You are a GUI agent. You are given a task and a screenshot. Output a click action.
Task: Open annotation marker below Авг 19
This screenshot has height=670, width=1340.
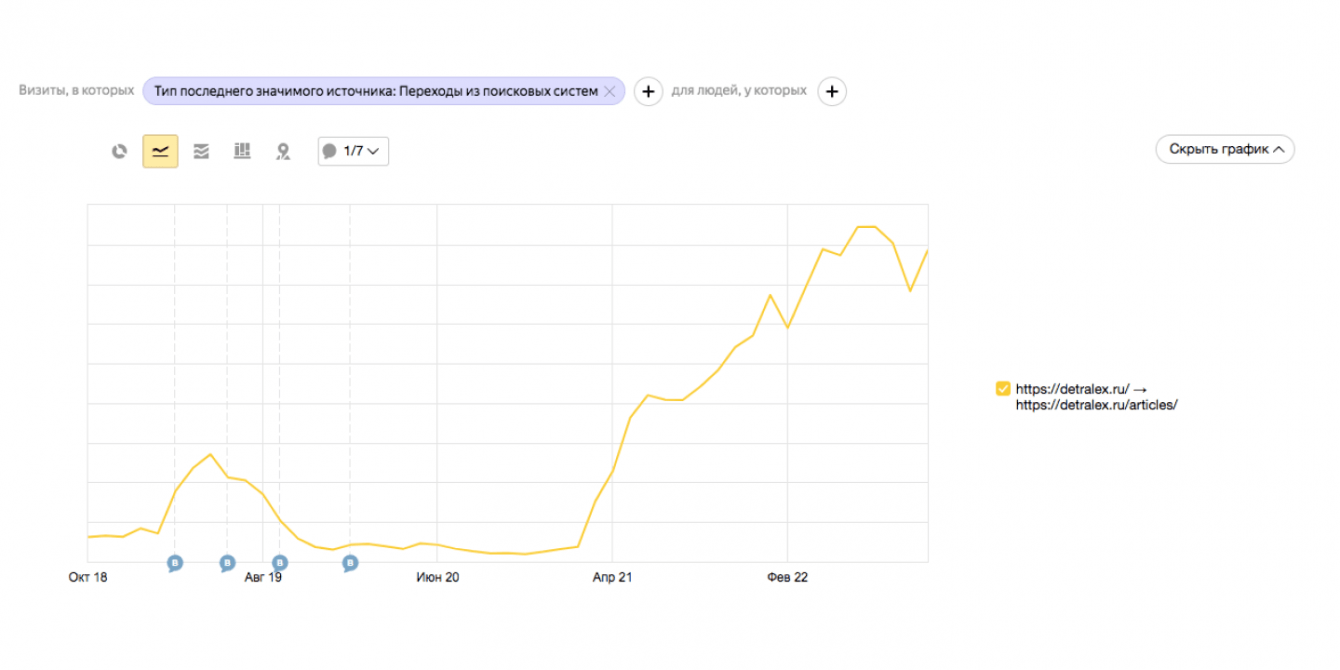click(280, 563)
